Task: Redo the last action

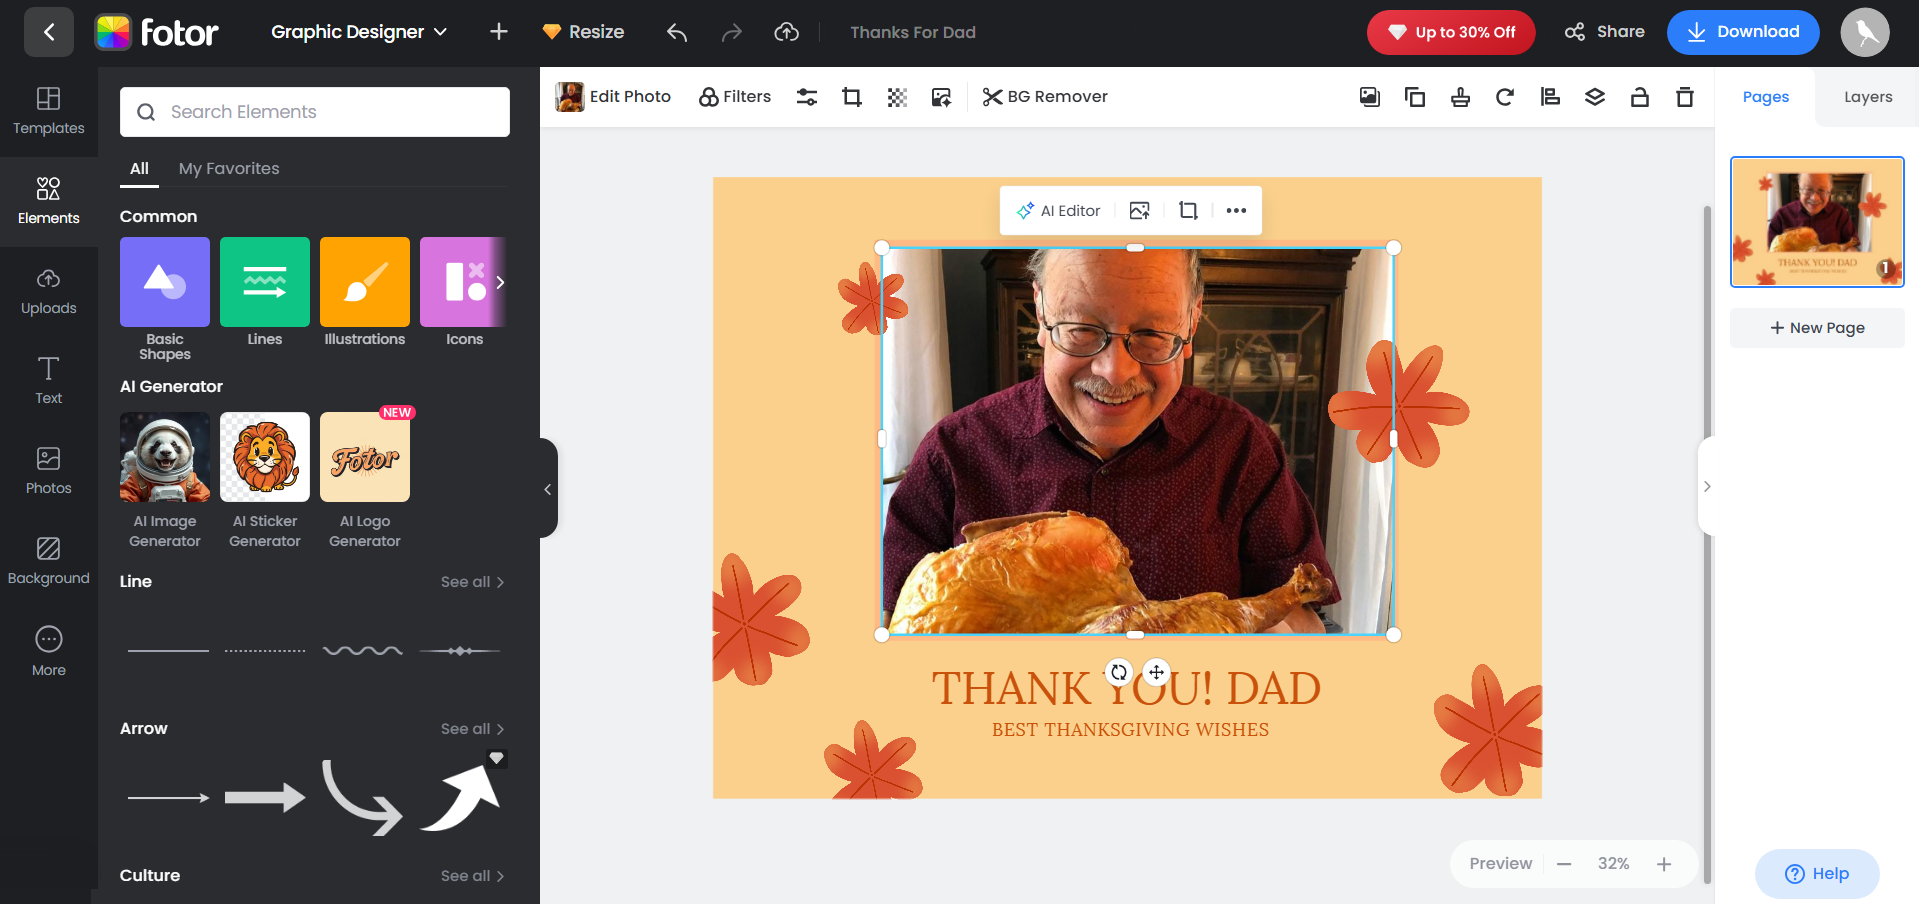Action: coord(732,32)
